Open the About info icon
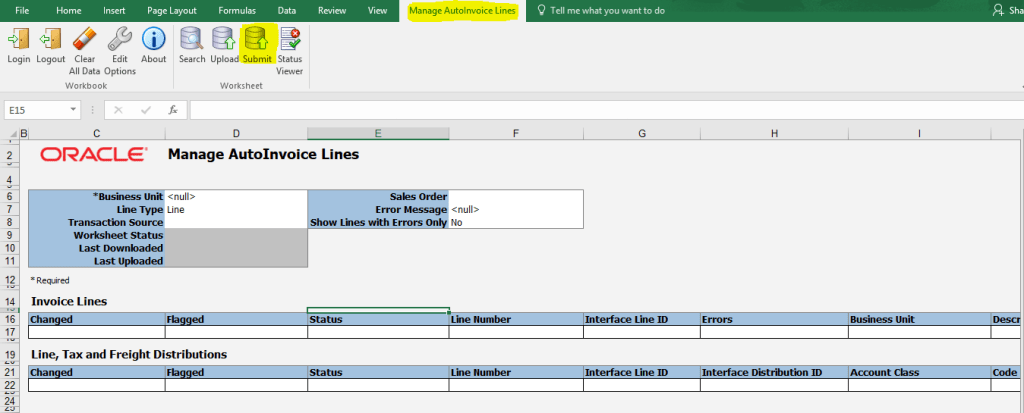 (153, 45)
